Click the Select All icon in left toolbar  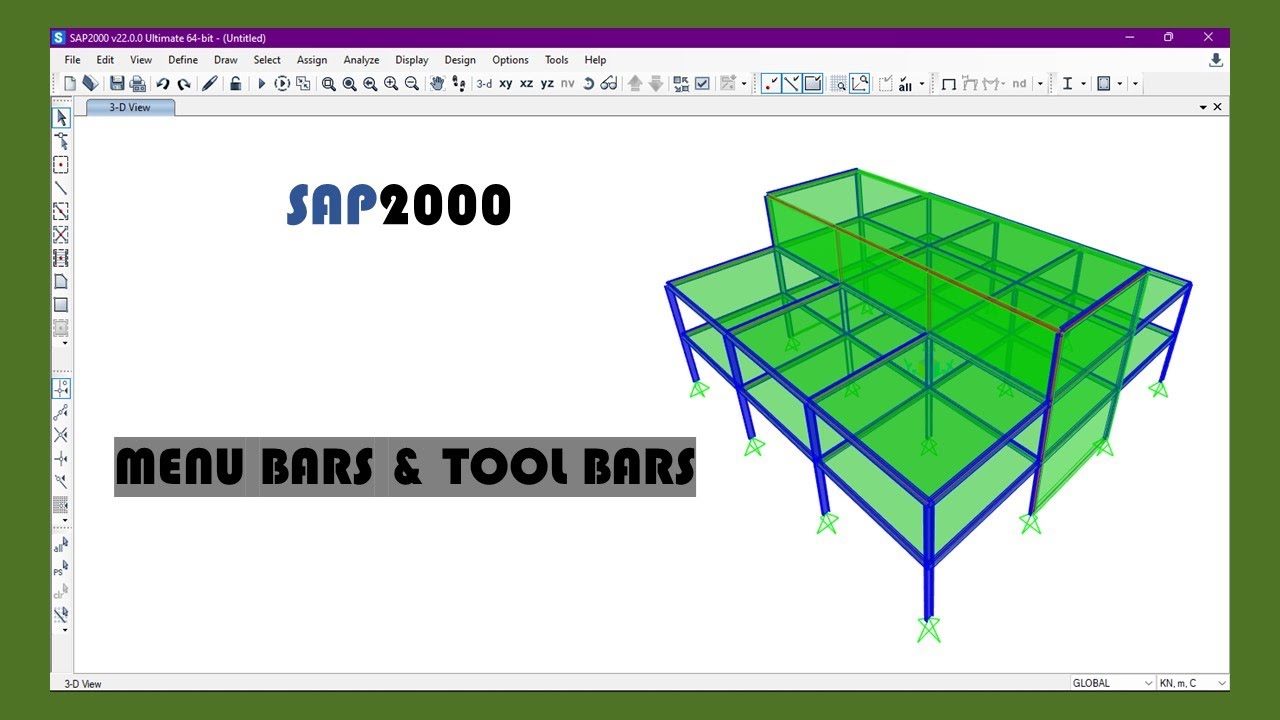pyautogui.click(x=61, y=545)
